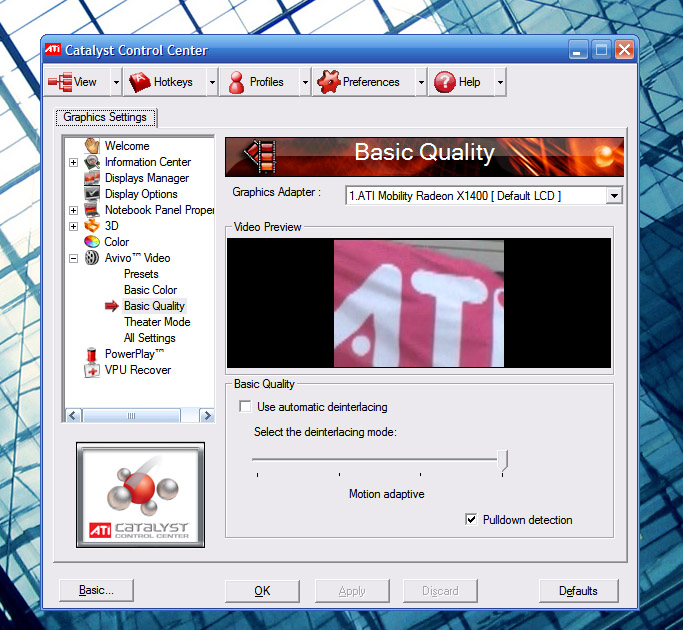
Task: Click the View toolbar icon
Action: click(61, 82)
